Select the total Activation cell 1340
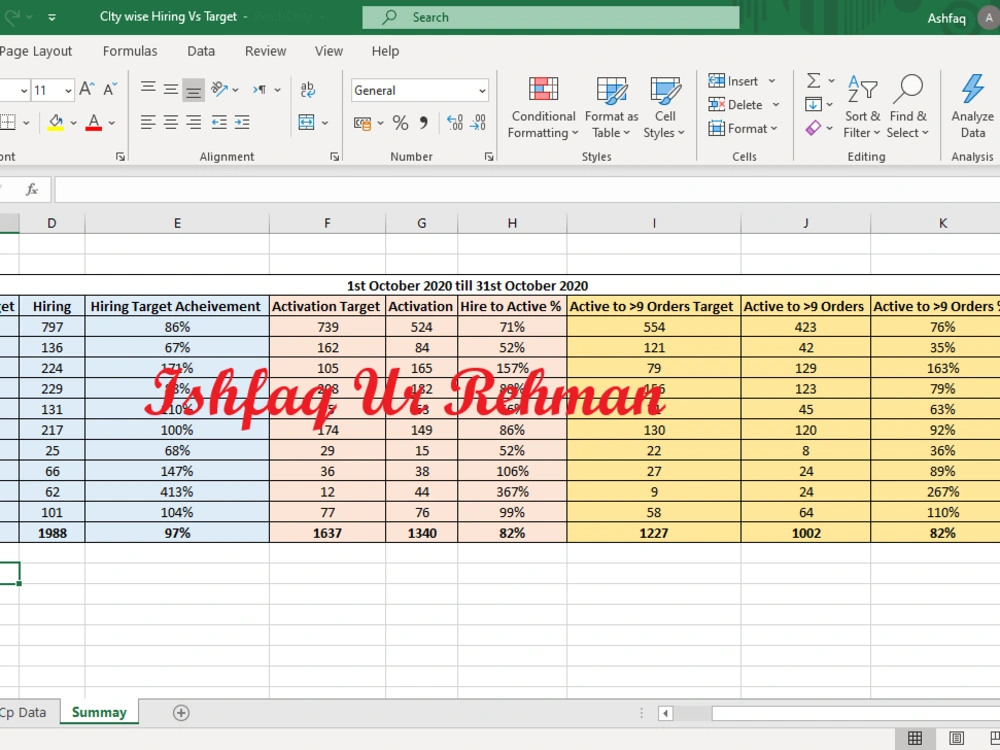The width and height of the screenshot is (1000, 750). 422,533
